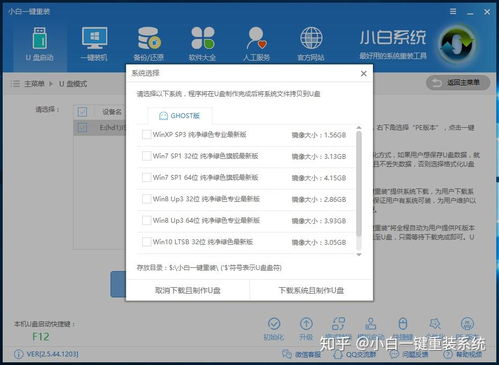This screenshot has width=499, height=365.
Task: Check the Win10 LTSB 32位 checkbox
Action: [x=147, y=242]
